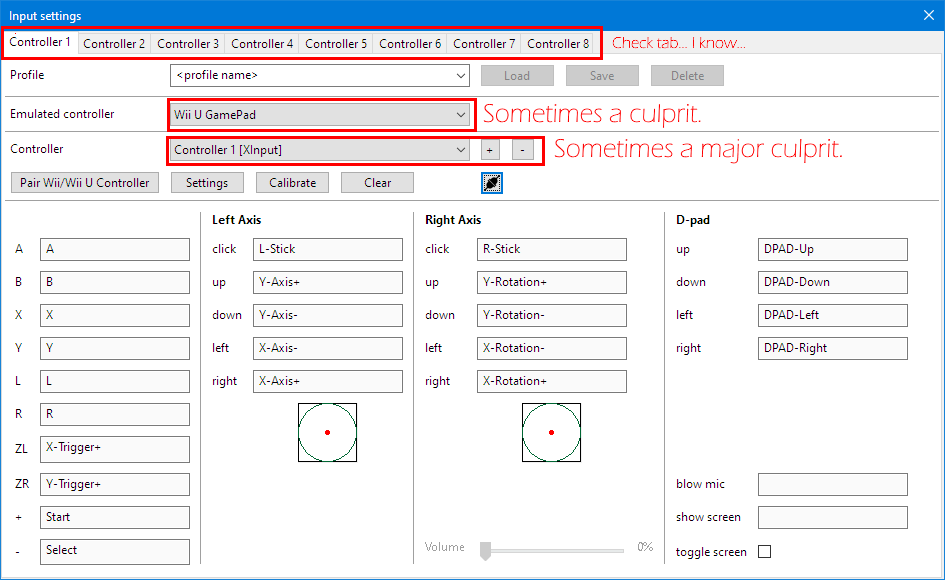Click the D-pad down field DPAD-Down
The image size is (945, 580).
tap(832, 282)
